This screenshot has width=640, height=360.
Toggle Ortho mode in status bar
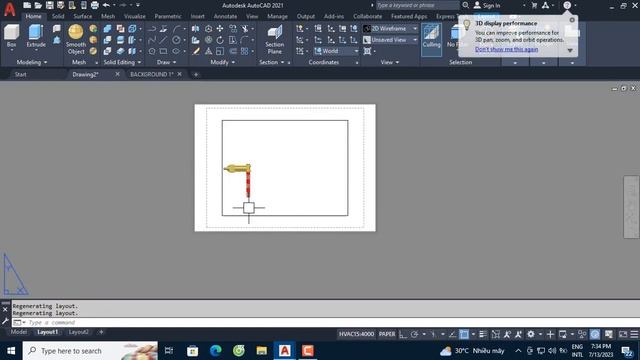tap(403, 334)
